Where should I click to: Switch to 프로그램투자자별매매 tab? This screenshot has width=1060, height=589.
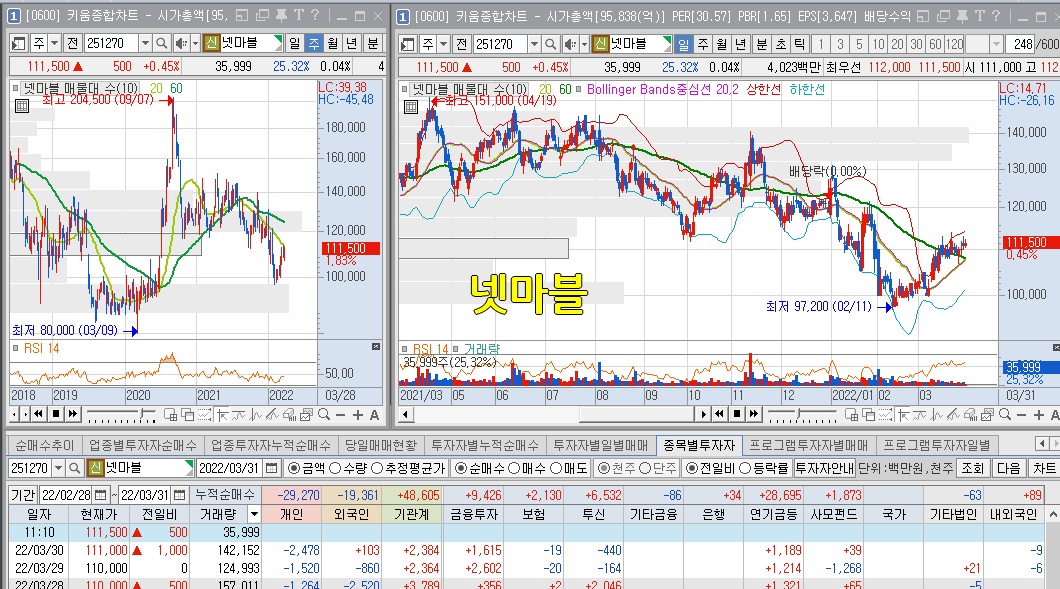point(808,446)
